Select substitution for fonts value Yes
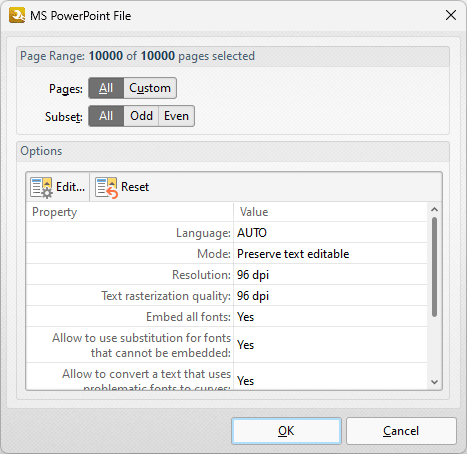 (x=245, y=345)
